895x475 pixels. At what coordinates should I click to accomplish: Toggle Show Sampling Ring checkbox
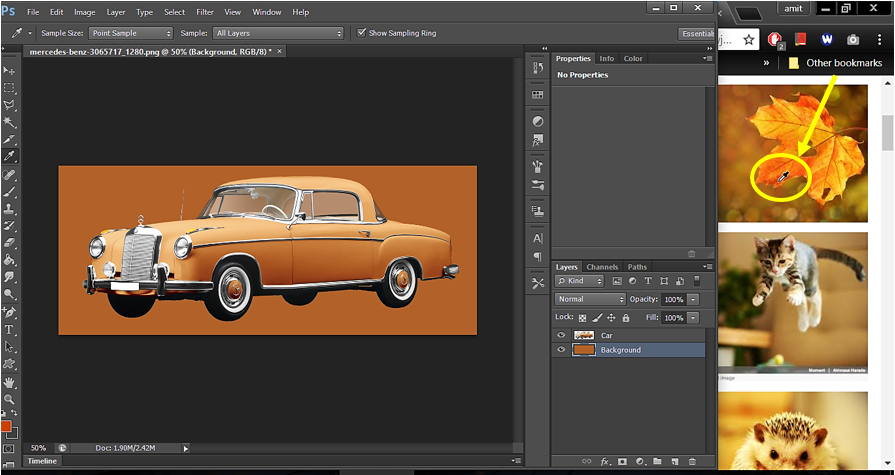[x=361, y=33]
